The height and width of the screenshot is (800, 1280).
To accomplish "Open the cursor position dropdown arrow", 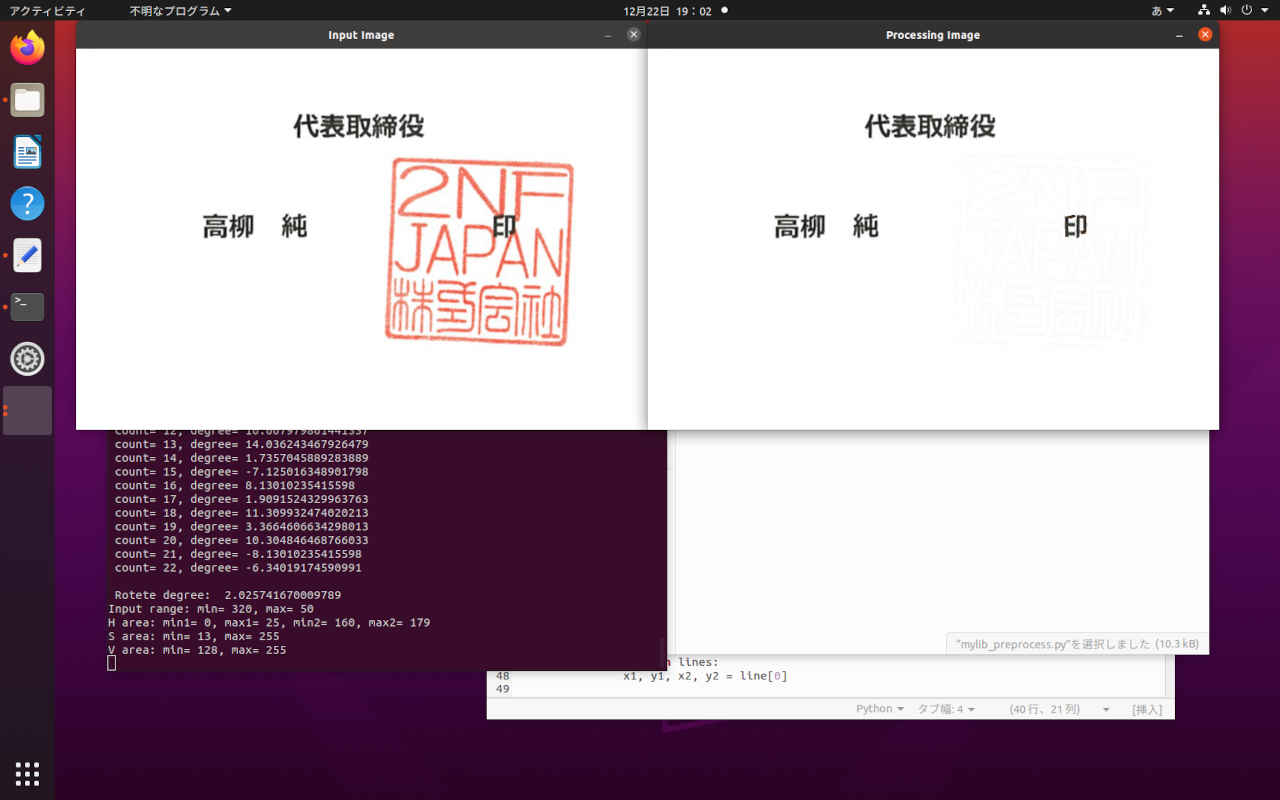I will tap(1106, 709).
